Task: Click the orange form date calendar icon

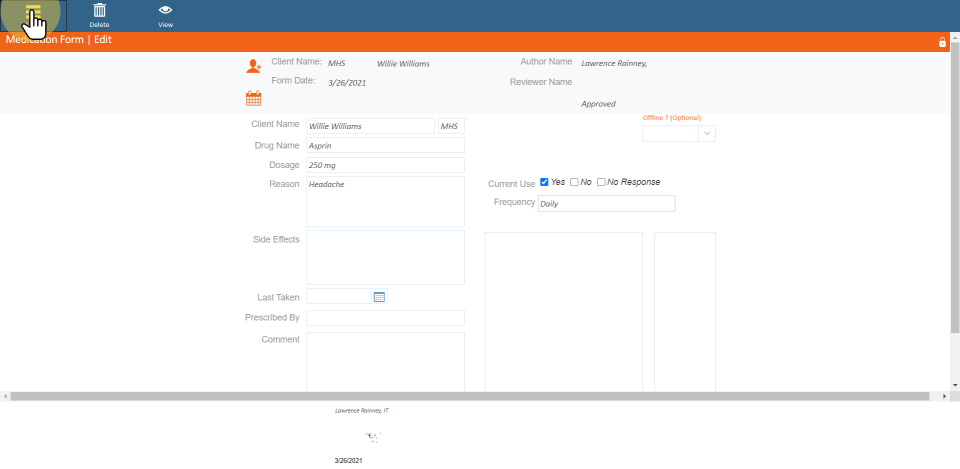Action: click(253, 98)
